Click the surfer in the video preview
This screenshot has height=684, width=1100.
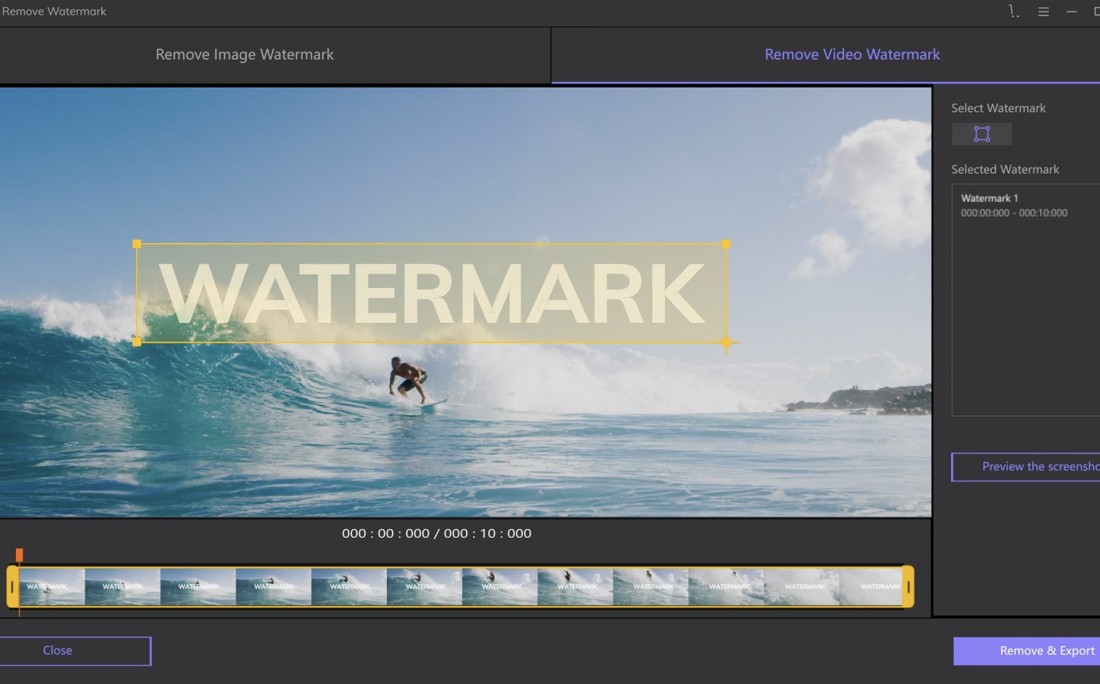coord(409,380)
